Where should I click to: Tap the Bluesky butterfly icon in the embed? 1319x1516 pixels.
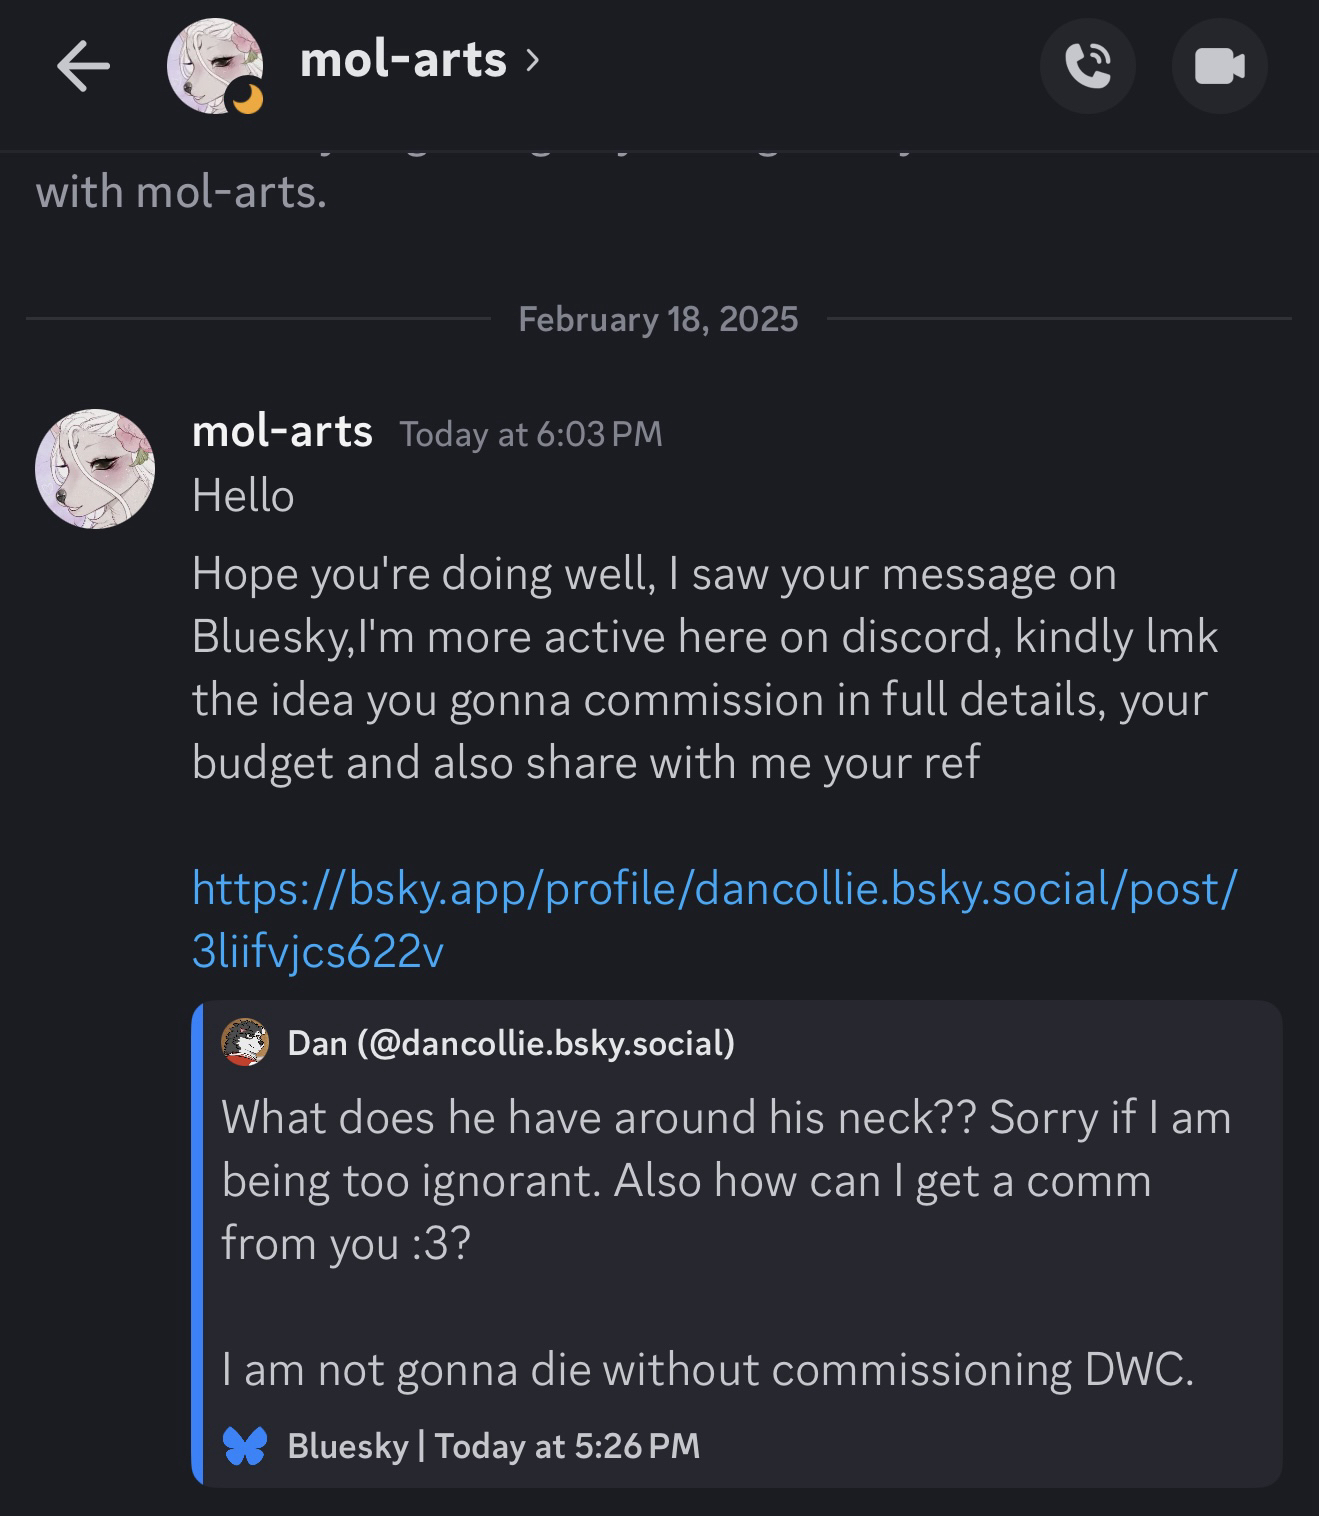[x=245, y=1446]
